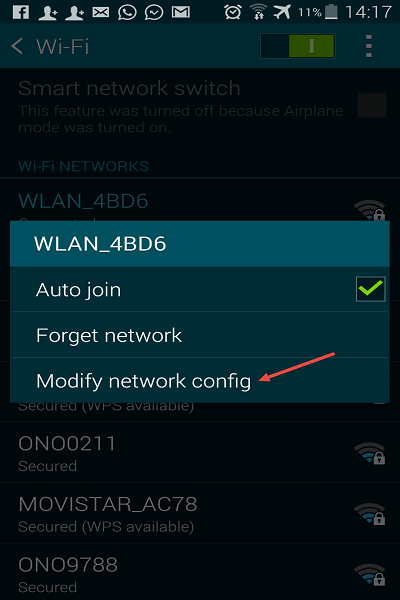Open the ONO9788 network entry
Screen dimensions: 400x600
coord(200,574)
